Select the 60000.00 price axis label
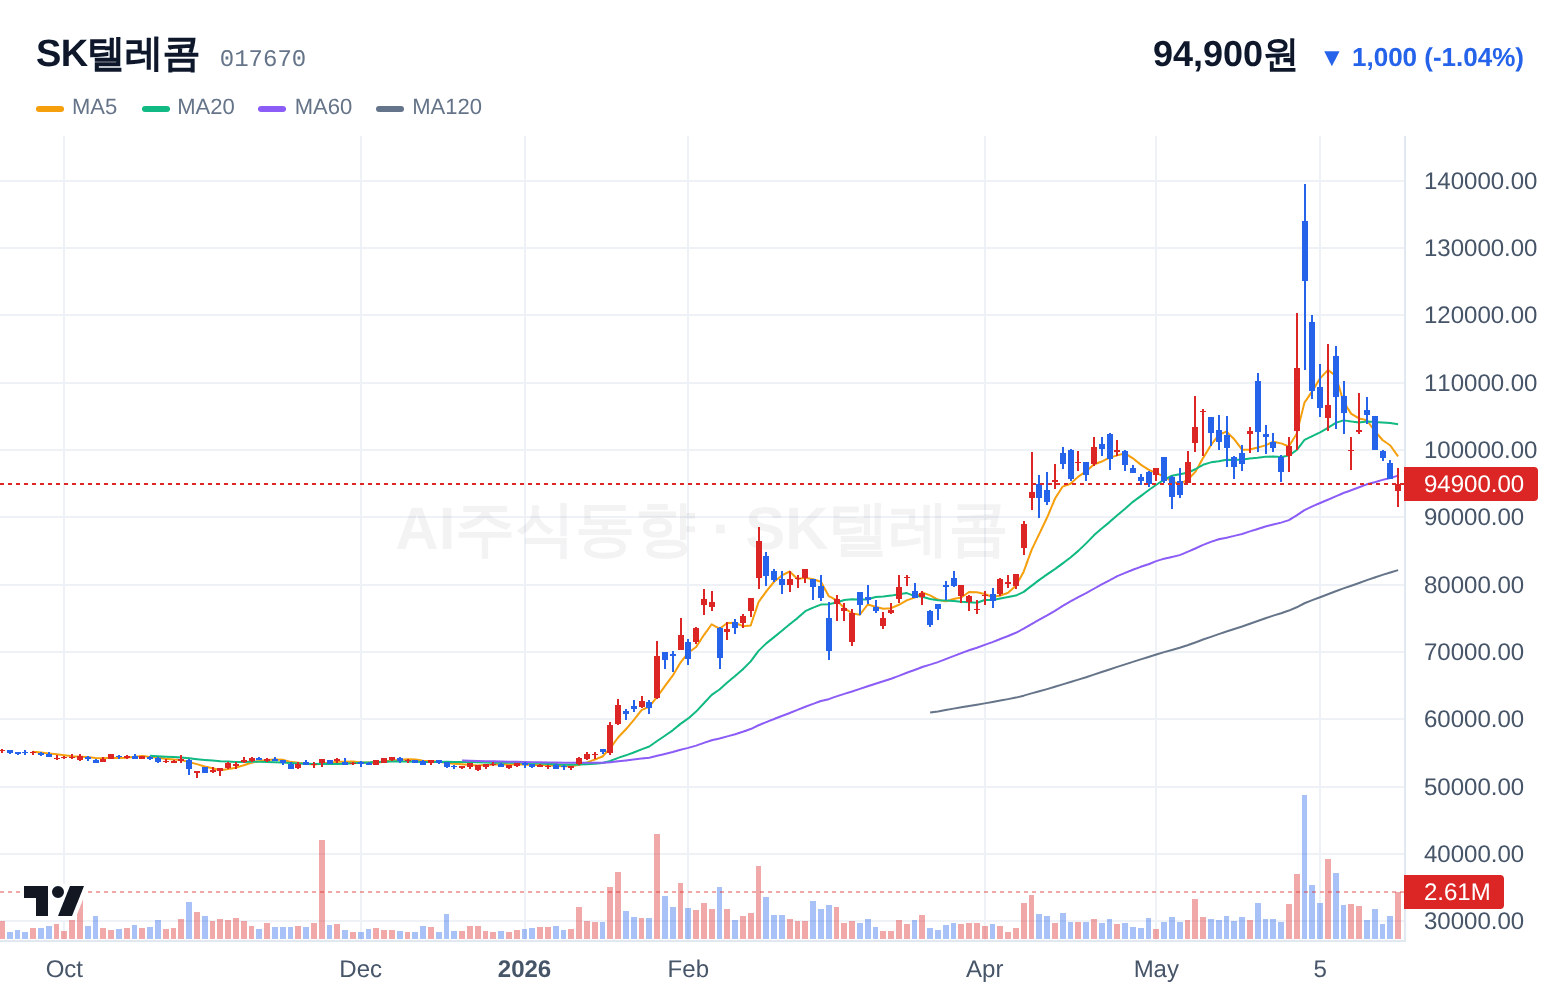This screenshot has width=1560, height=996. pyautogui.click(x=1474, y=719)
